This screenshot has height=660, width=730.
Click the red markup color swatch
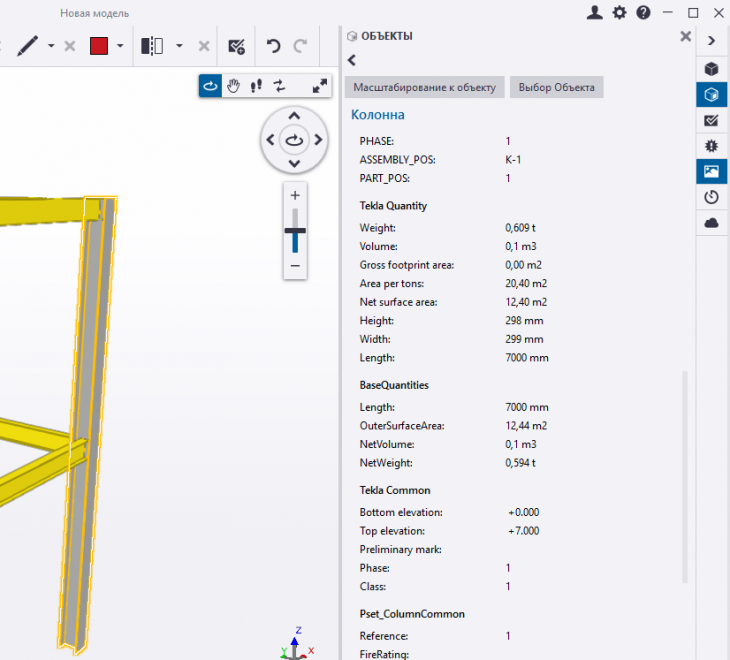pyautogui.click(x=99, y=46)
